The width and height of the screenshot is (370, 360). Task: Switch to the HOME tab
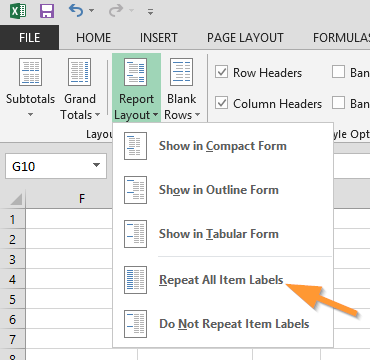93,37
